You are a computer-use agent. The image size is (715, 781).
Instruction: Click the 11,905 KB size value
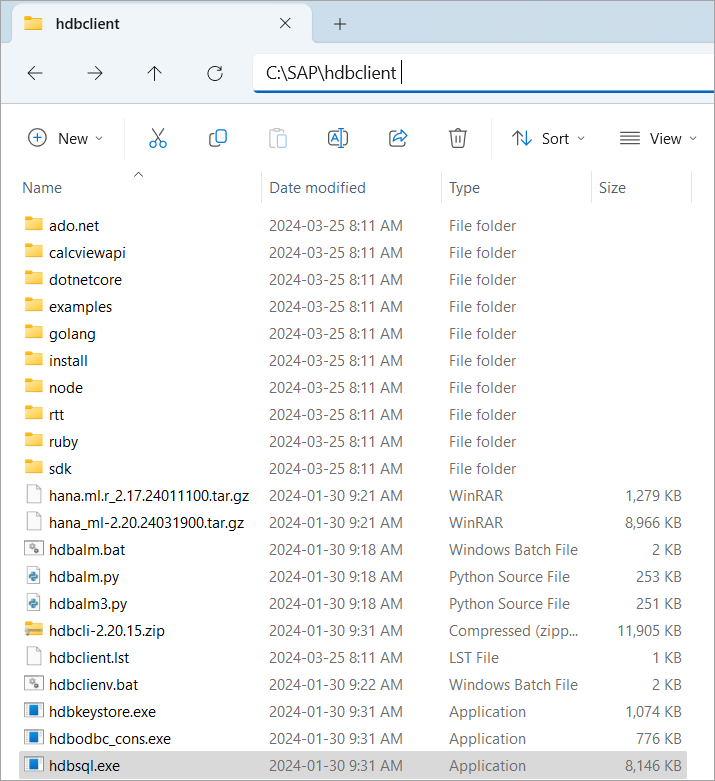(x=649, y=631)
